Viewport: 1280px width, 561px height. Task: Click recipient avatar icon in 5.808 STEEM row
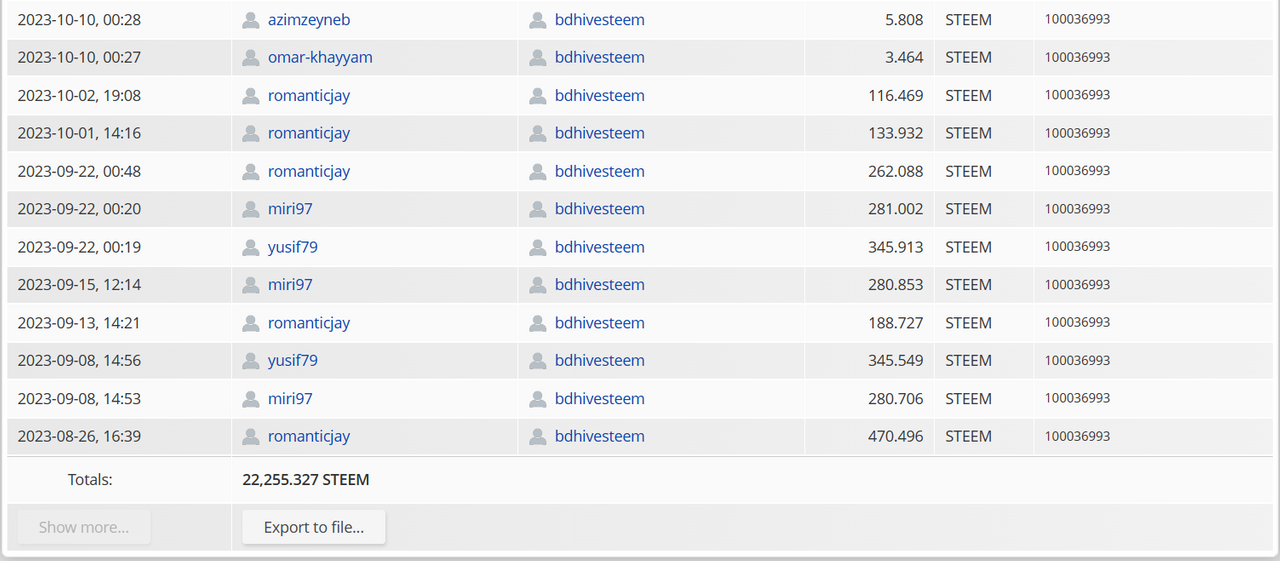click(x=538, y=20)
